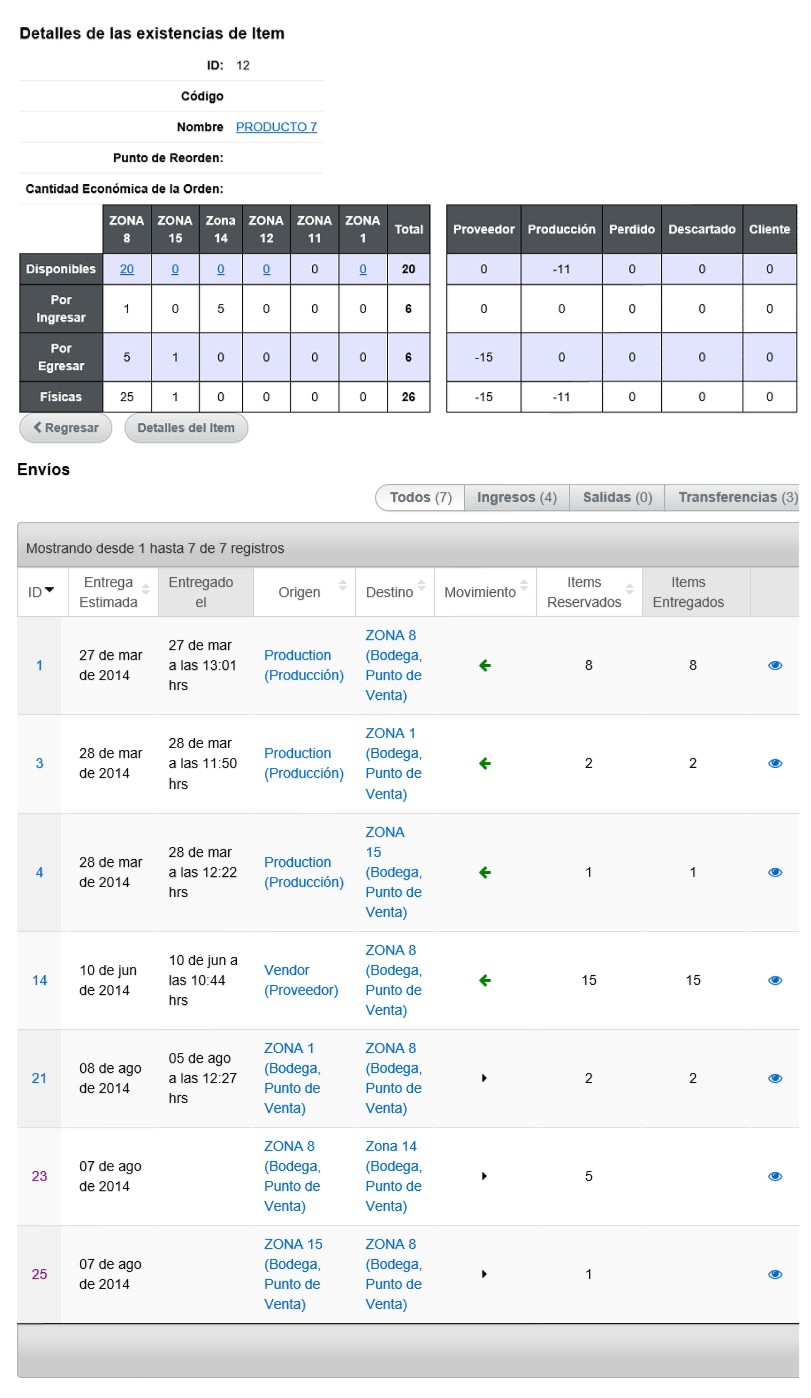
Task: Click Físicas value 25 for ZONA 8
Action: 127,396
